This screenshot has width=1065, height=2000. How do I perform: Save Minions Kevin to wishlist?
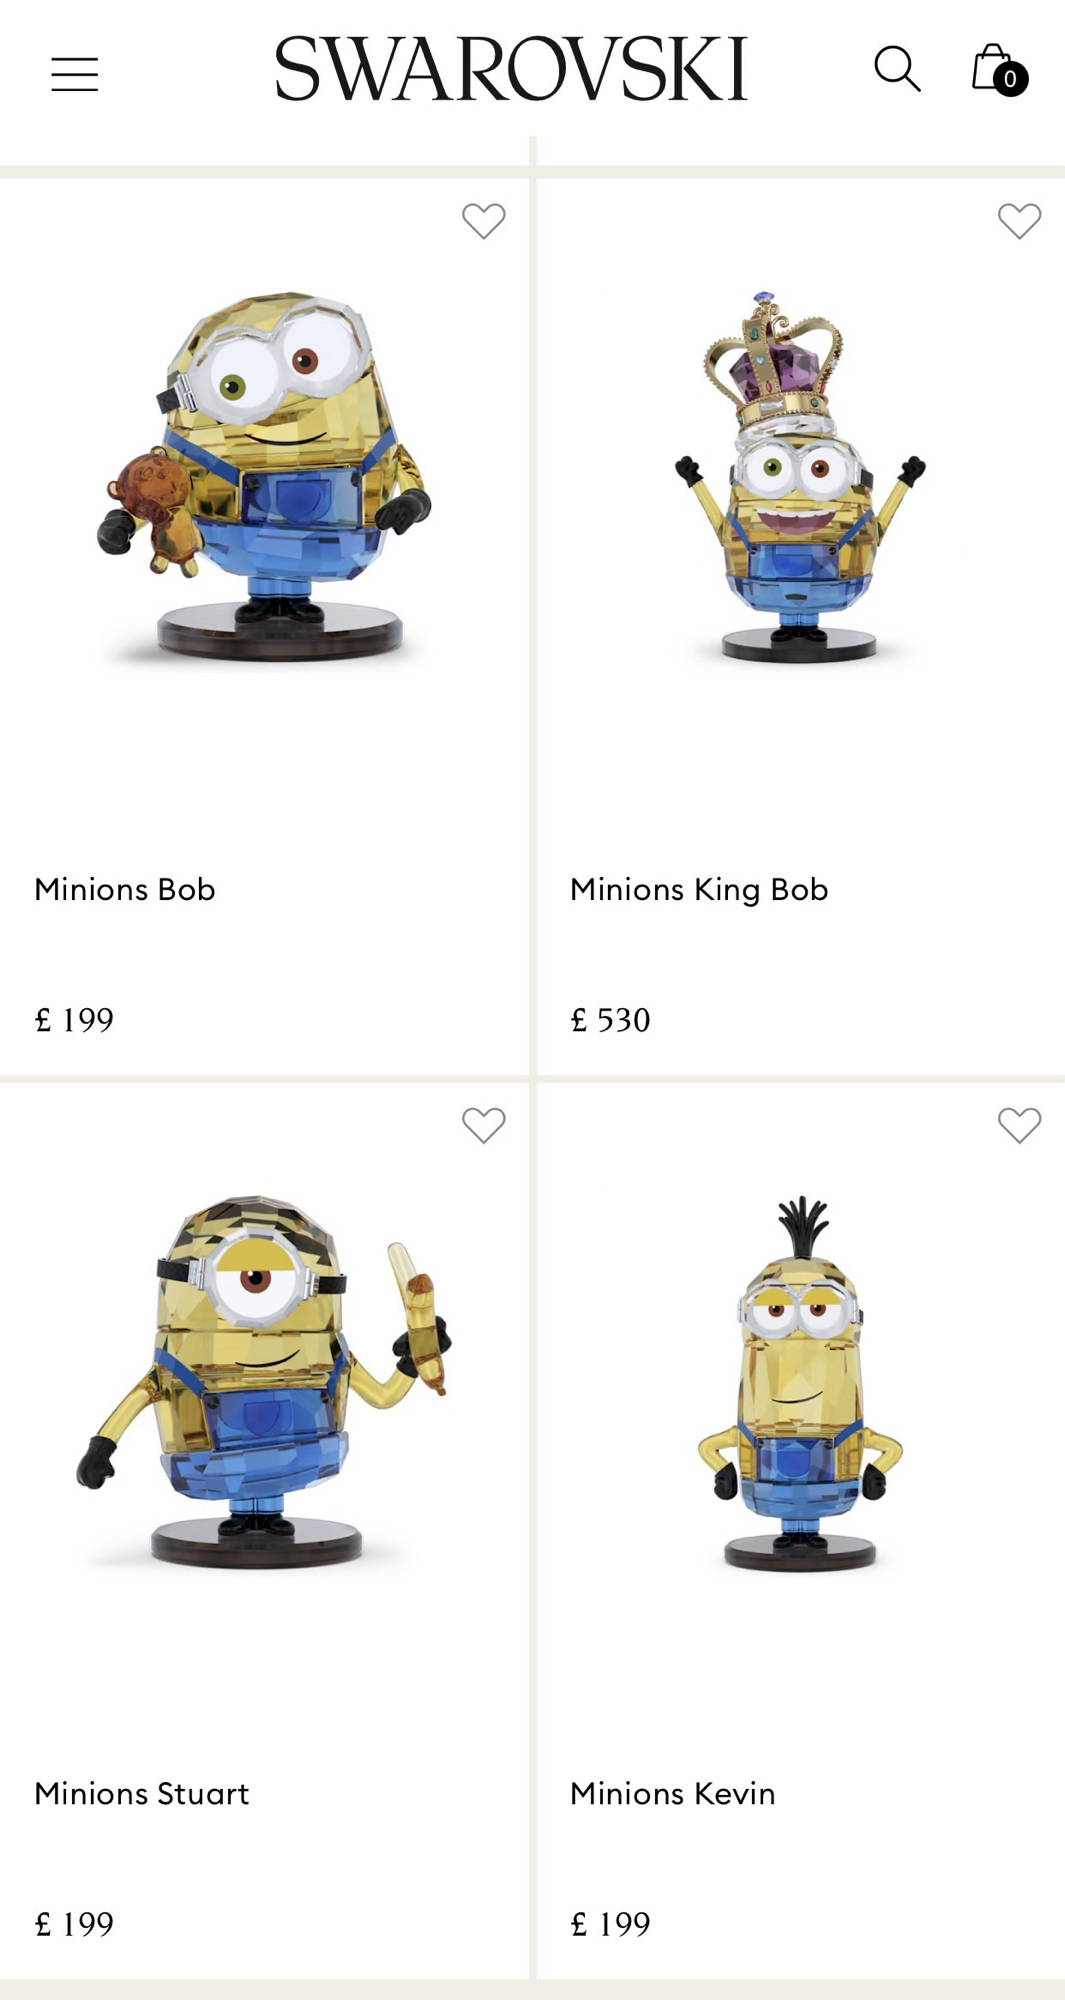coord(1020,1126)
